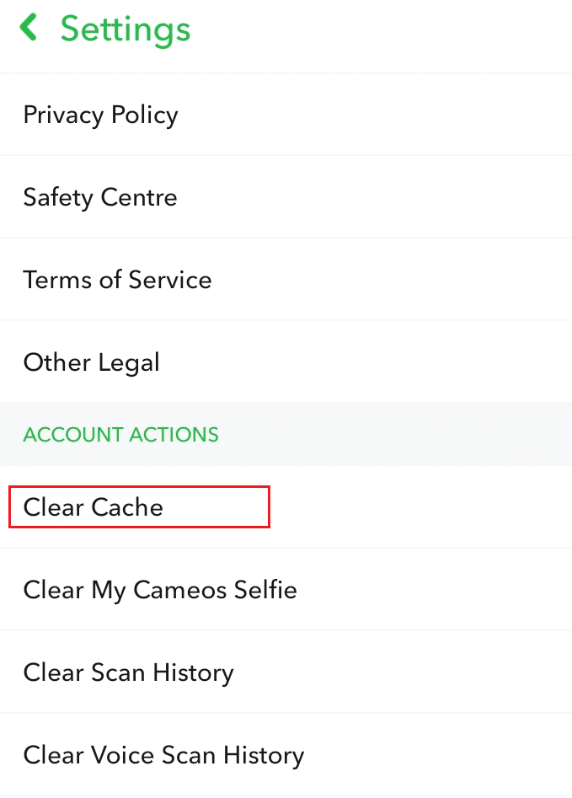This screenshot has width=572, height=798.
Task: Click the Other Legal list item
Action: coord(286,362)
